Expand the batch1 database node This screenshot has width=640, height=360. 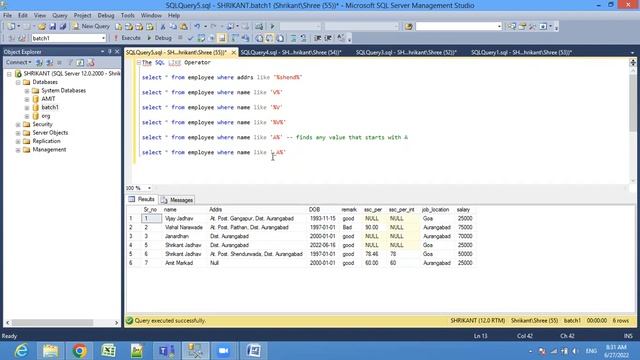point(27,108)
